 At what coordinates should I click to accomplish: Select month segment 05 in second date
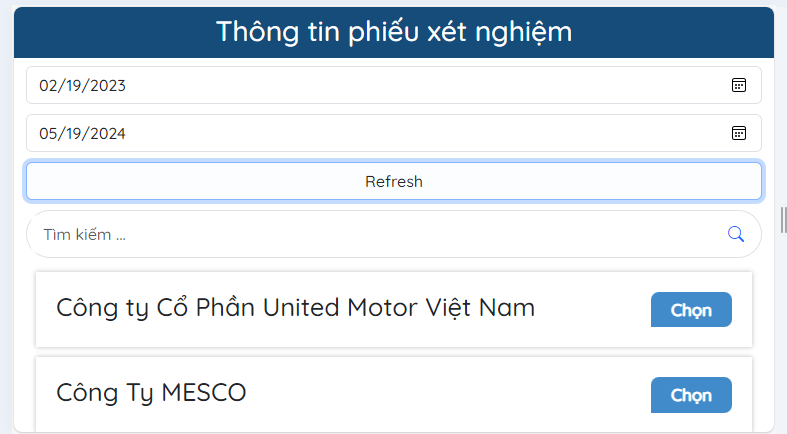(x=48, y=133)
